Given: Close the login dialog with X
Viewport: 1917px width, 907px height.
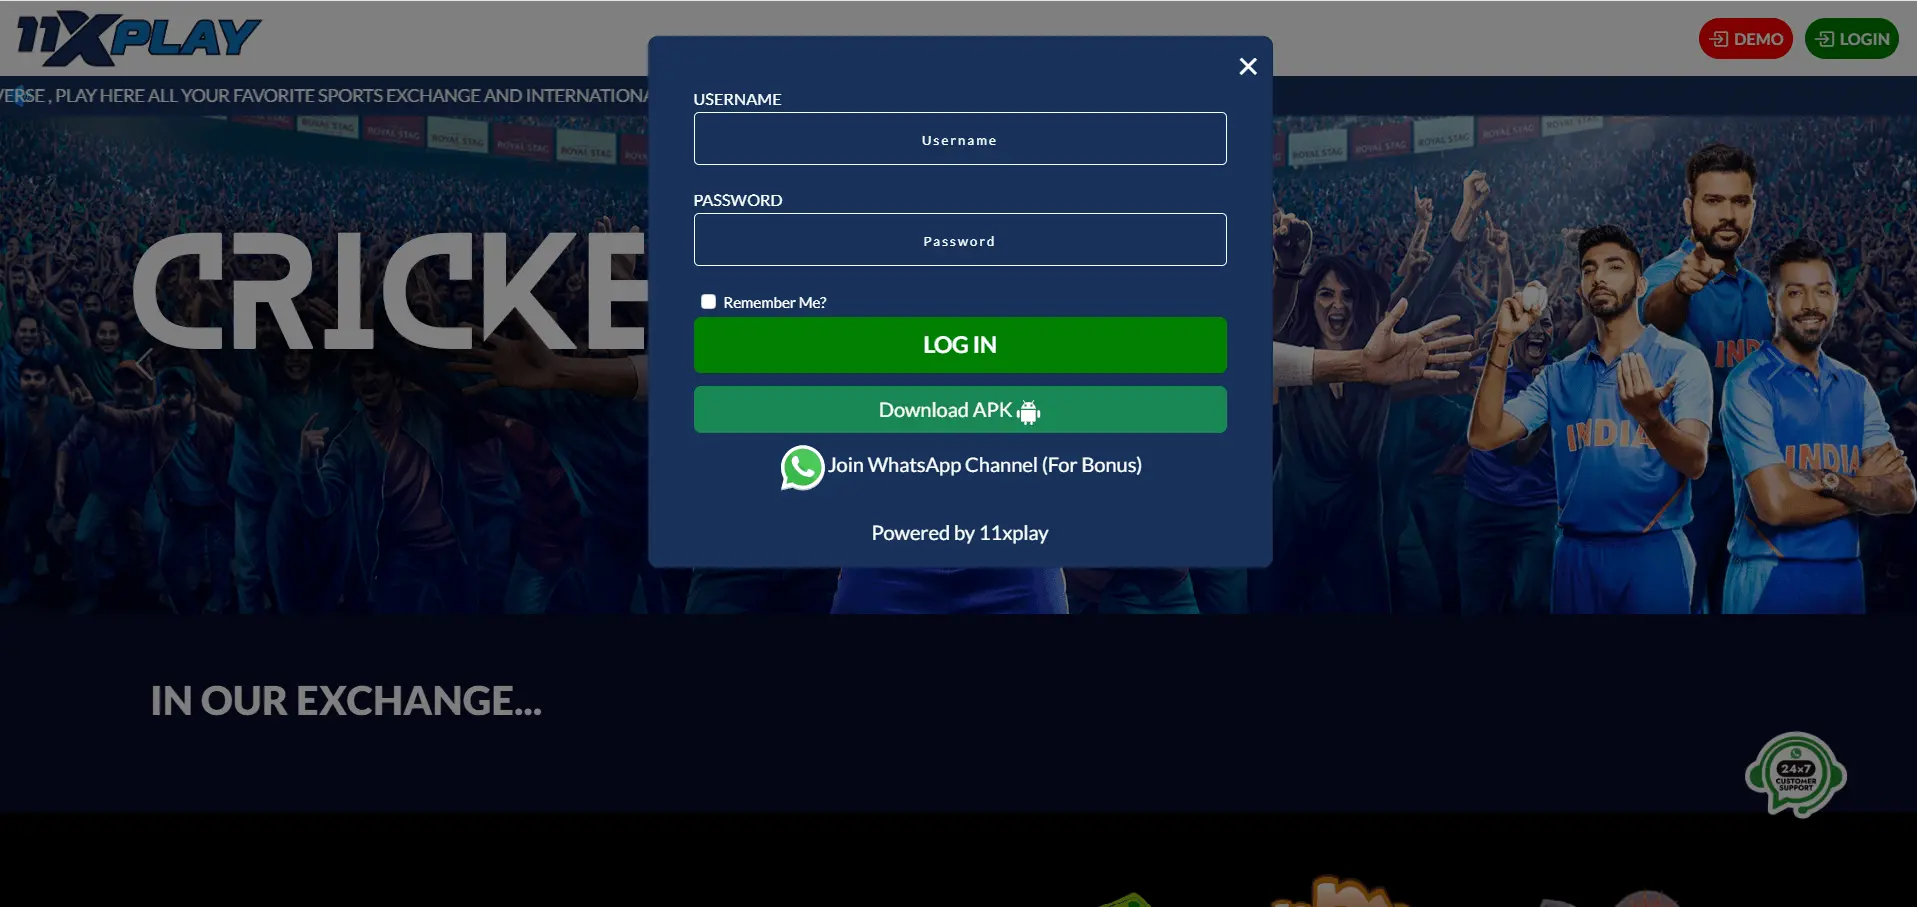Looking at the screenshot, I should tap(1247, 66).
